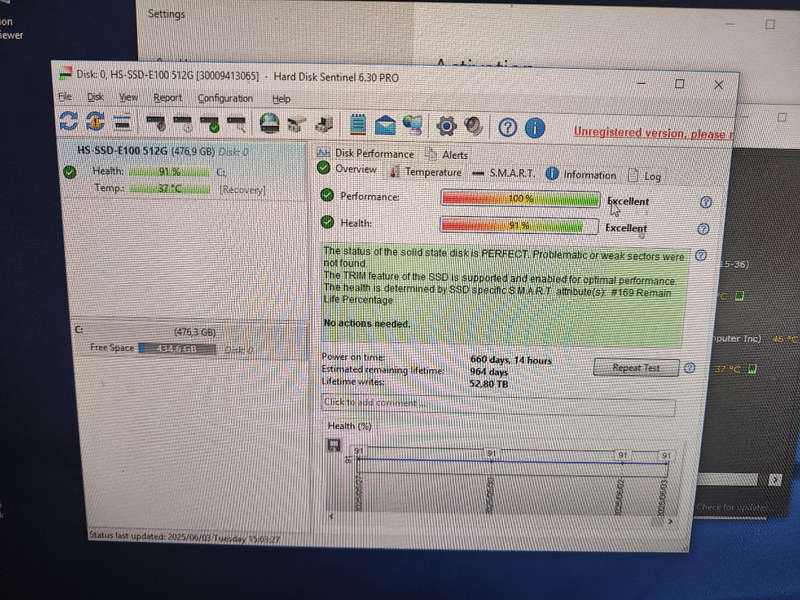Open the View menu
The width and height of the screenshot is (800, 600).
coord(128,97)
